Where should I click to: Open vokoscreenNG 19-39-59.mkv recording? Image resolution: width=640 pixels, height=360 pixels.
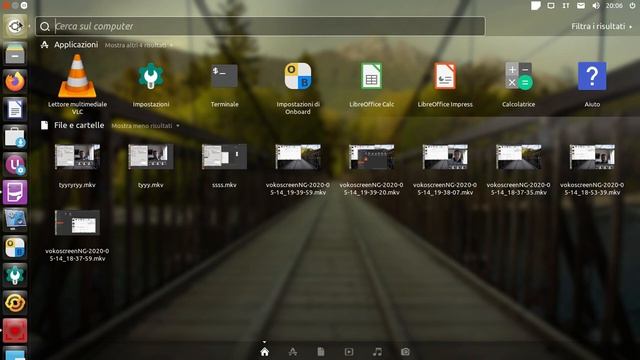tap(298, 157)
